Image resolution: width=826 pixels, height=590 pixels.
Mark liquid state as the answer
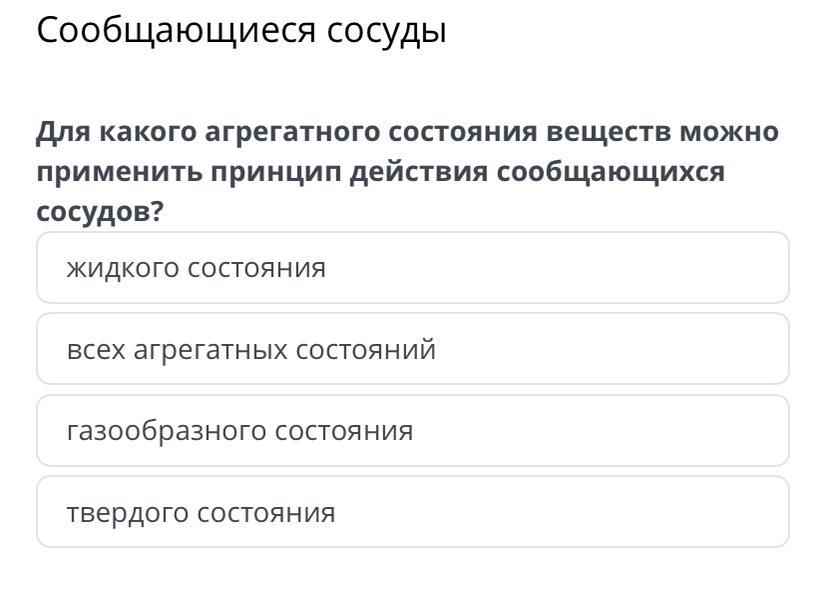click(x=412, y=268)
